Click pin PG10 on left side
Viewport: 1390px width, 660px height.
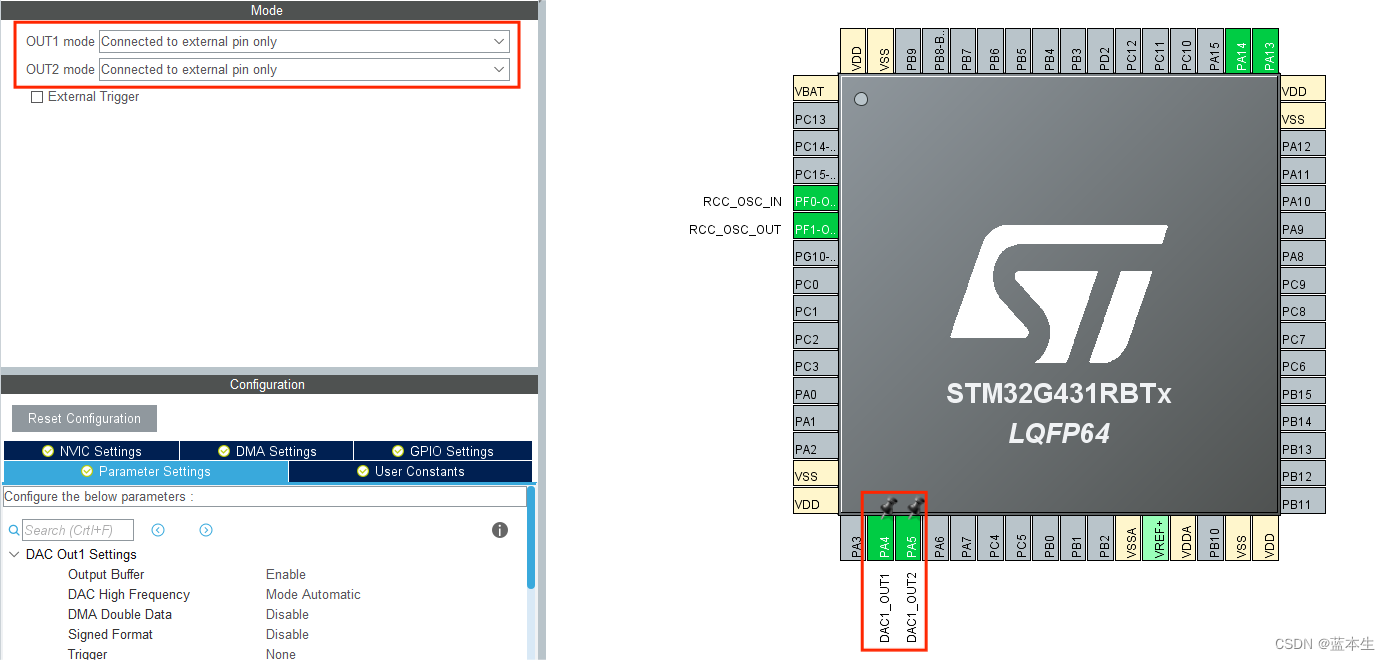pos(815,256)
